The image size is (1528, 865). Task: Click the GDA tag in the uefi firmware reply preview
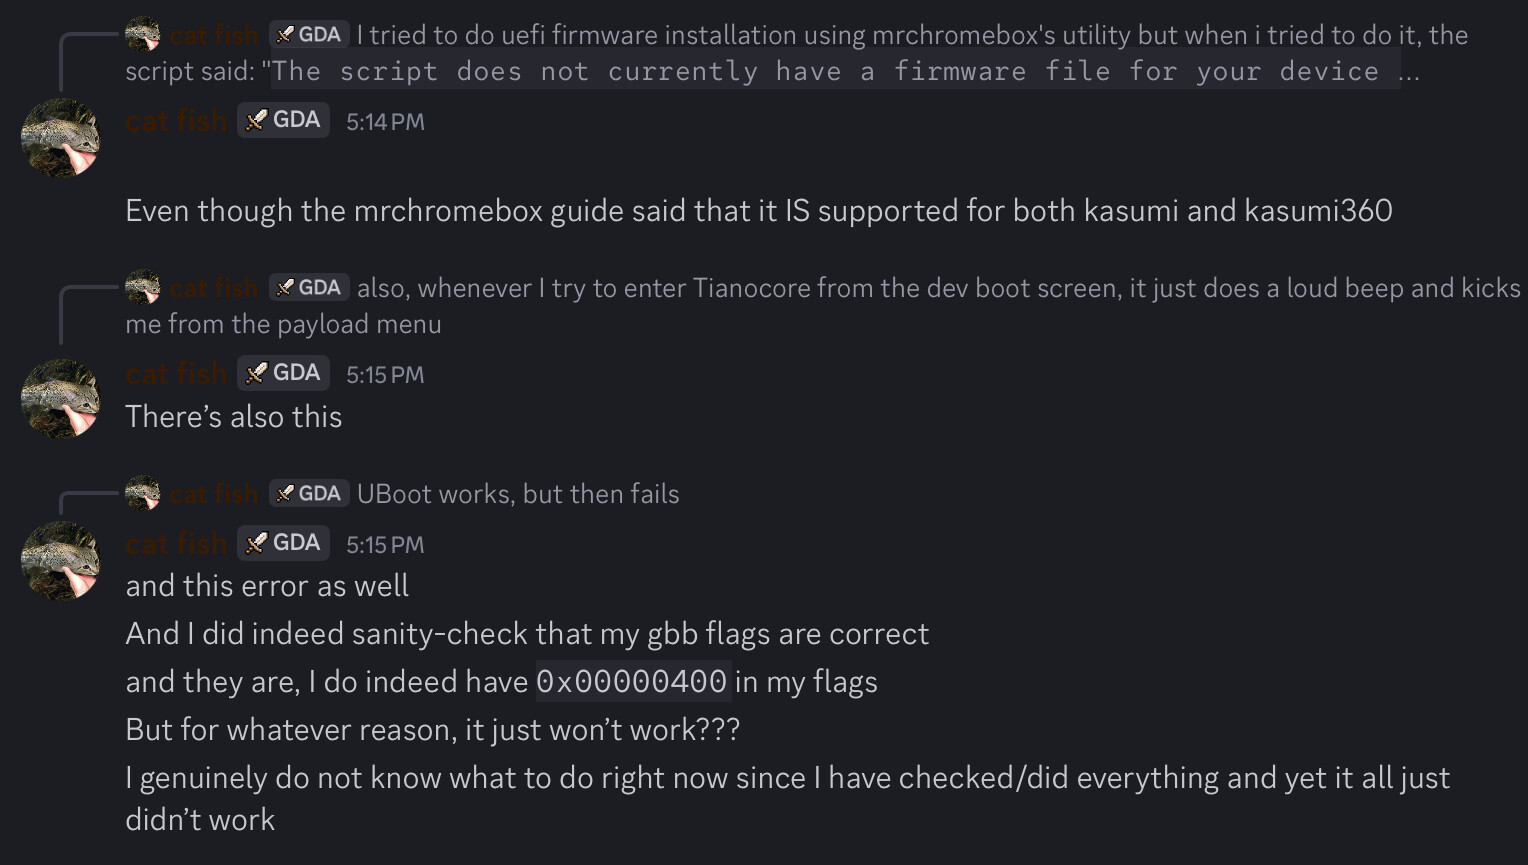tap(309, 35)
